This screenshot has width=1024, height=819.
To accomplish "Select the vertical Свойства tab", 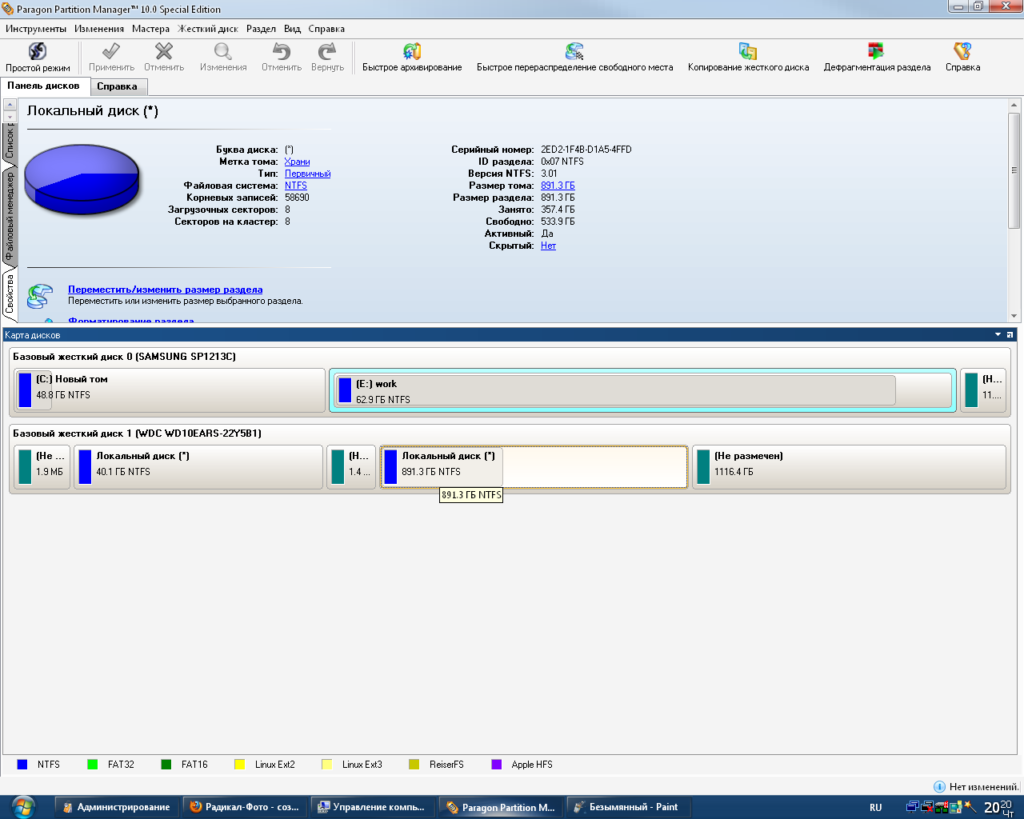I will [9, 293].
